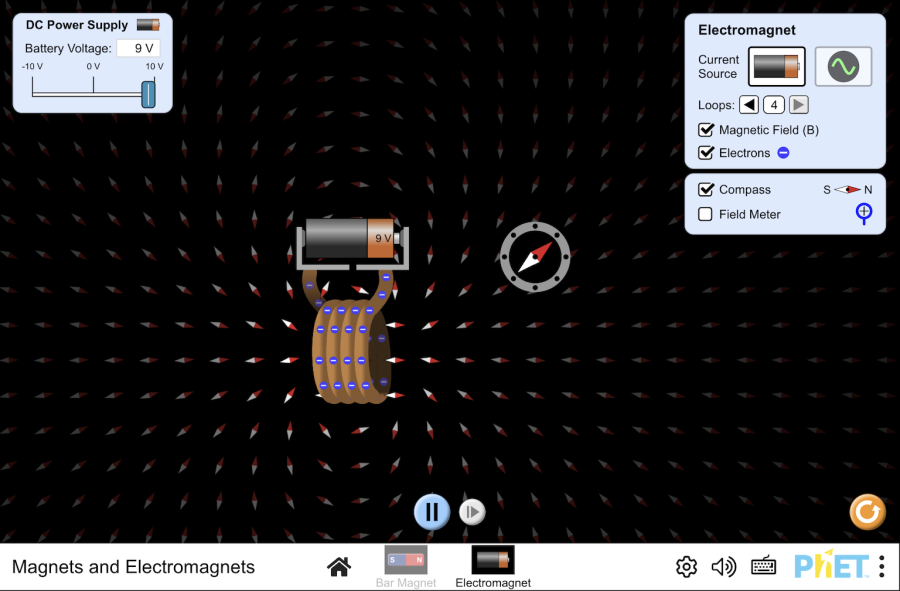900x591 pixels.
Task: Select the Electromagnet screen tab
Action: [x=492, y=567]
